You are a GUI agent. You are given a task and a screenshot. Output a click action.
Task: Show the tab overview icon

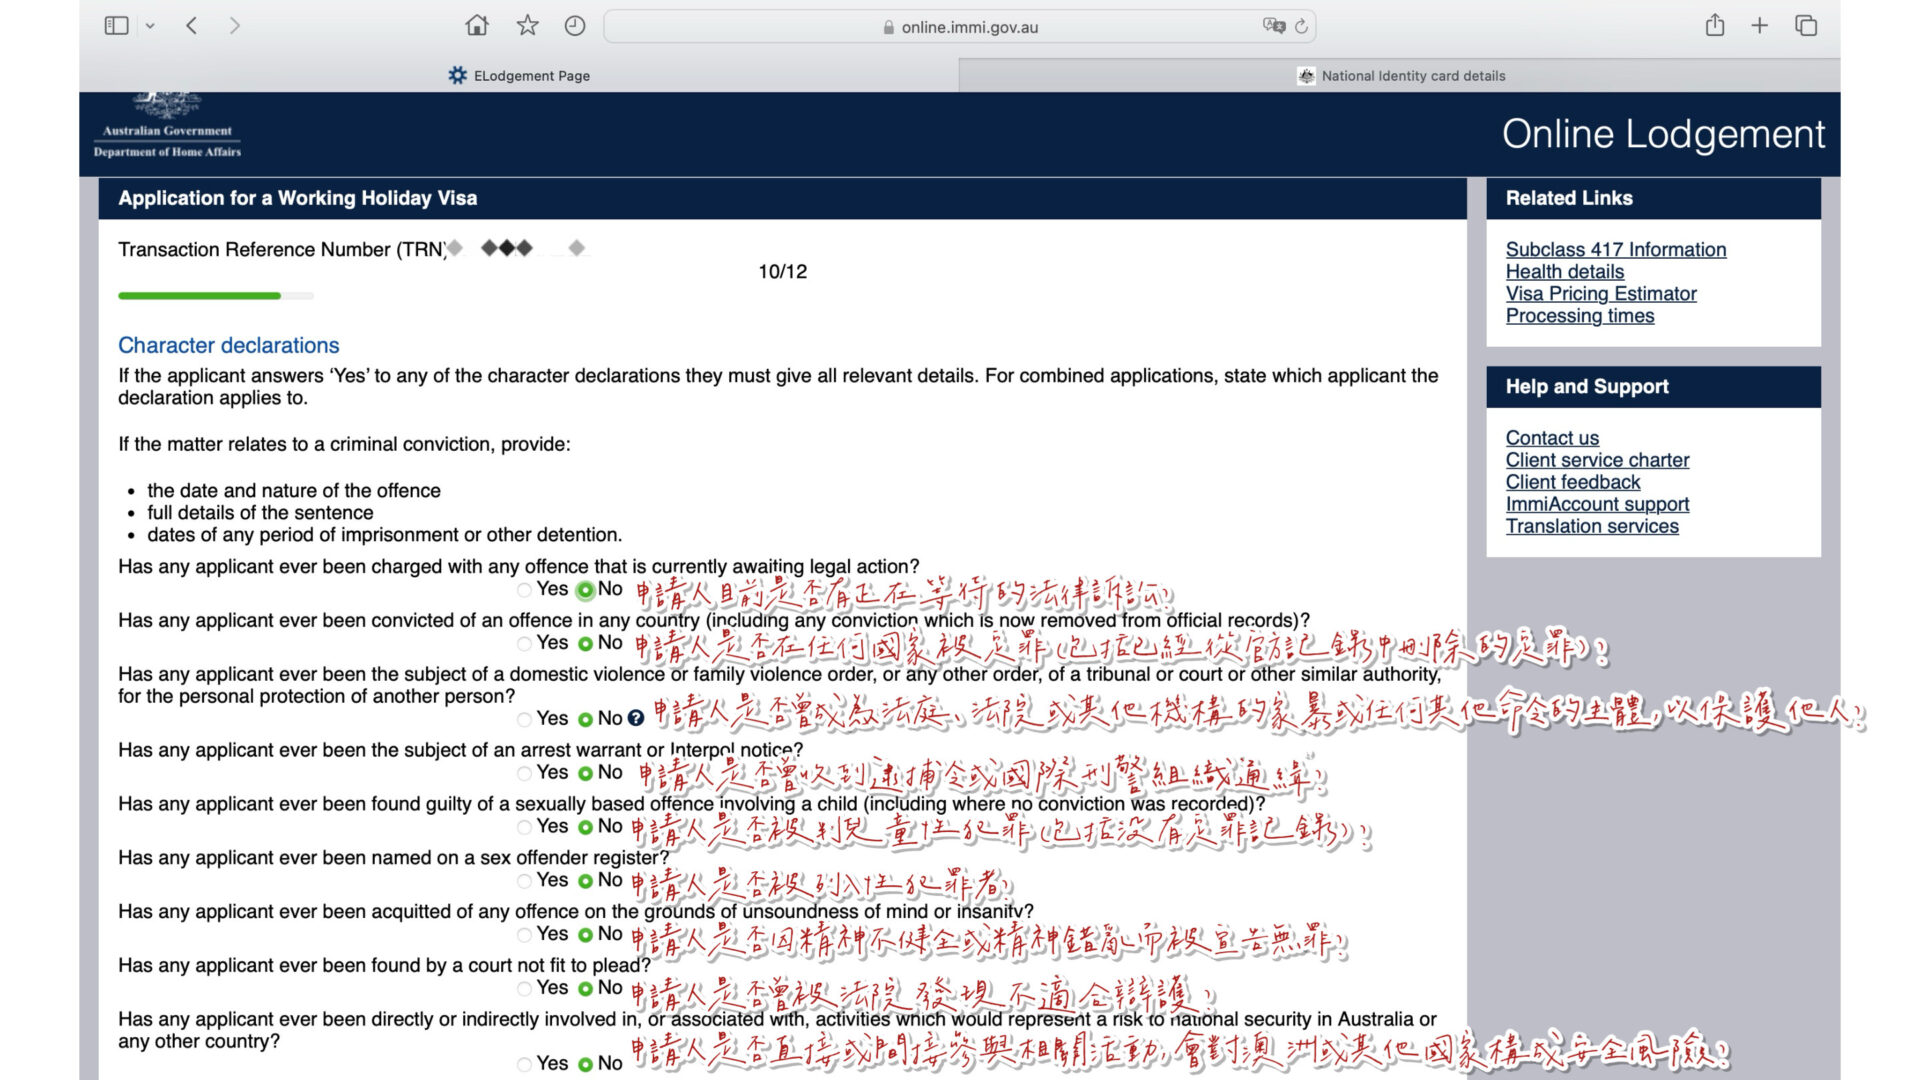[x=1806, y=26]
